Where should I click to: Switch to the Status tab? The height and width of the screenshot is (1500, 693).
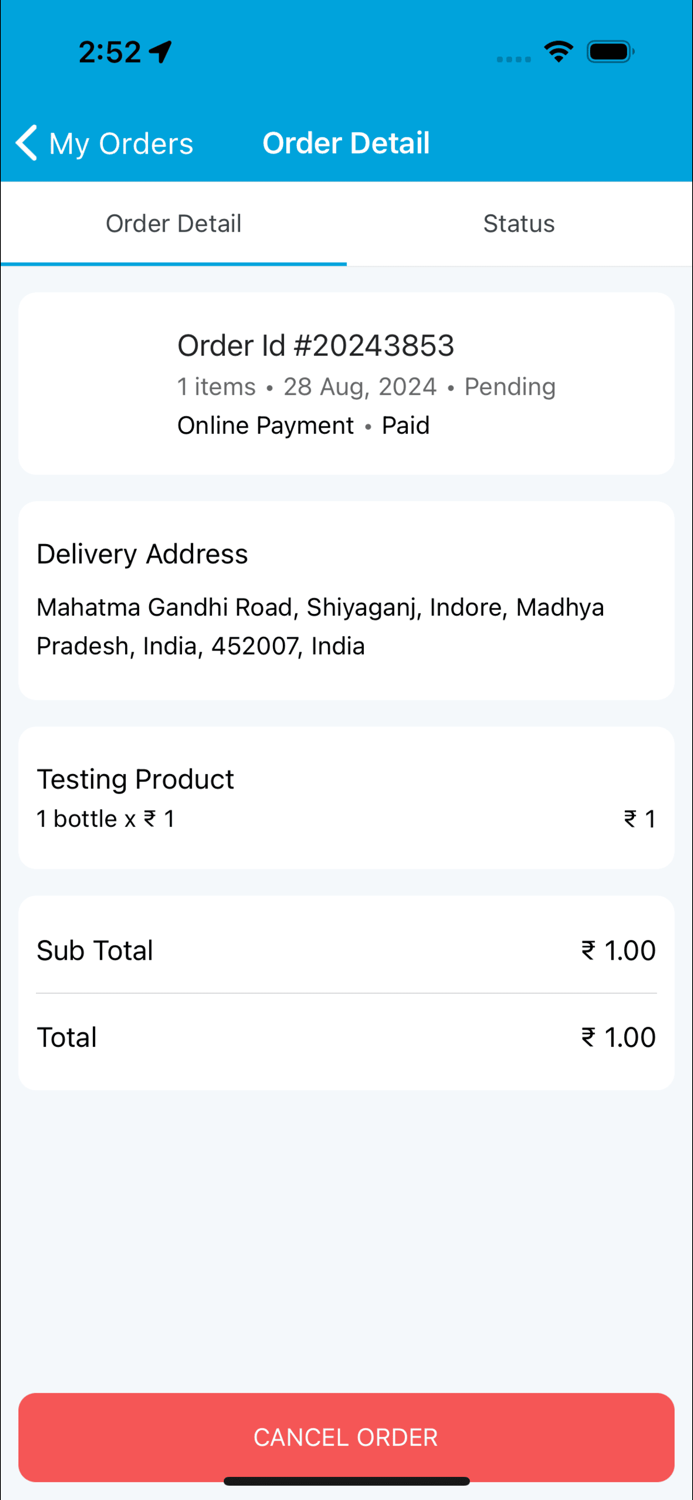tap(519, 224)
